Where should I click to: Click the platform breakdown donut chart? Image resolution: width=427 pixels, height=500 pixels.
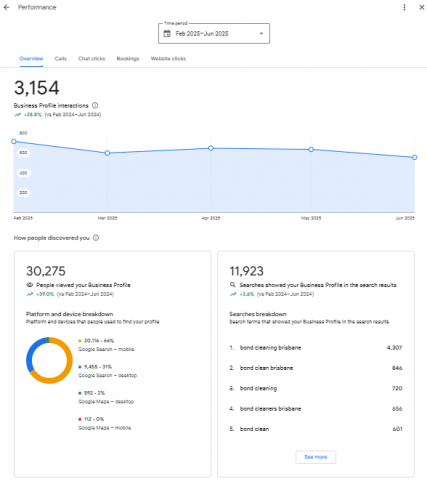pos(49,360)
